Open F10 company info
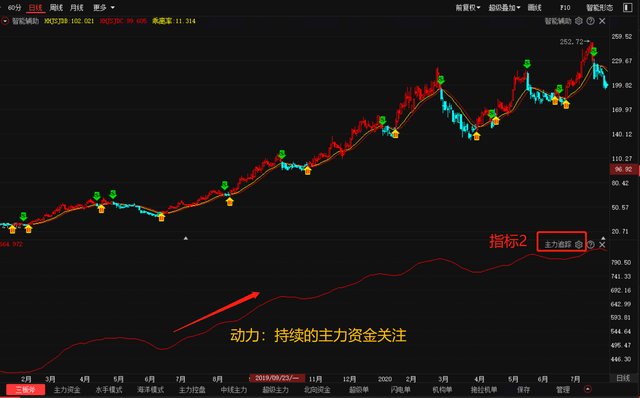640x398 pixels. [x=565, y=8]
